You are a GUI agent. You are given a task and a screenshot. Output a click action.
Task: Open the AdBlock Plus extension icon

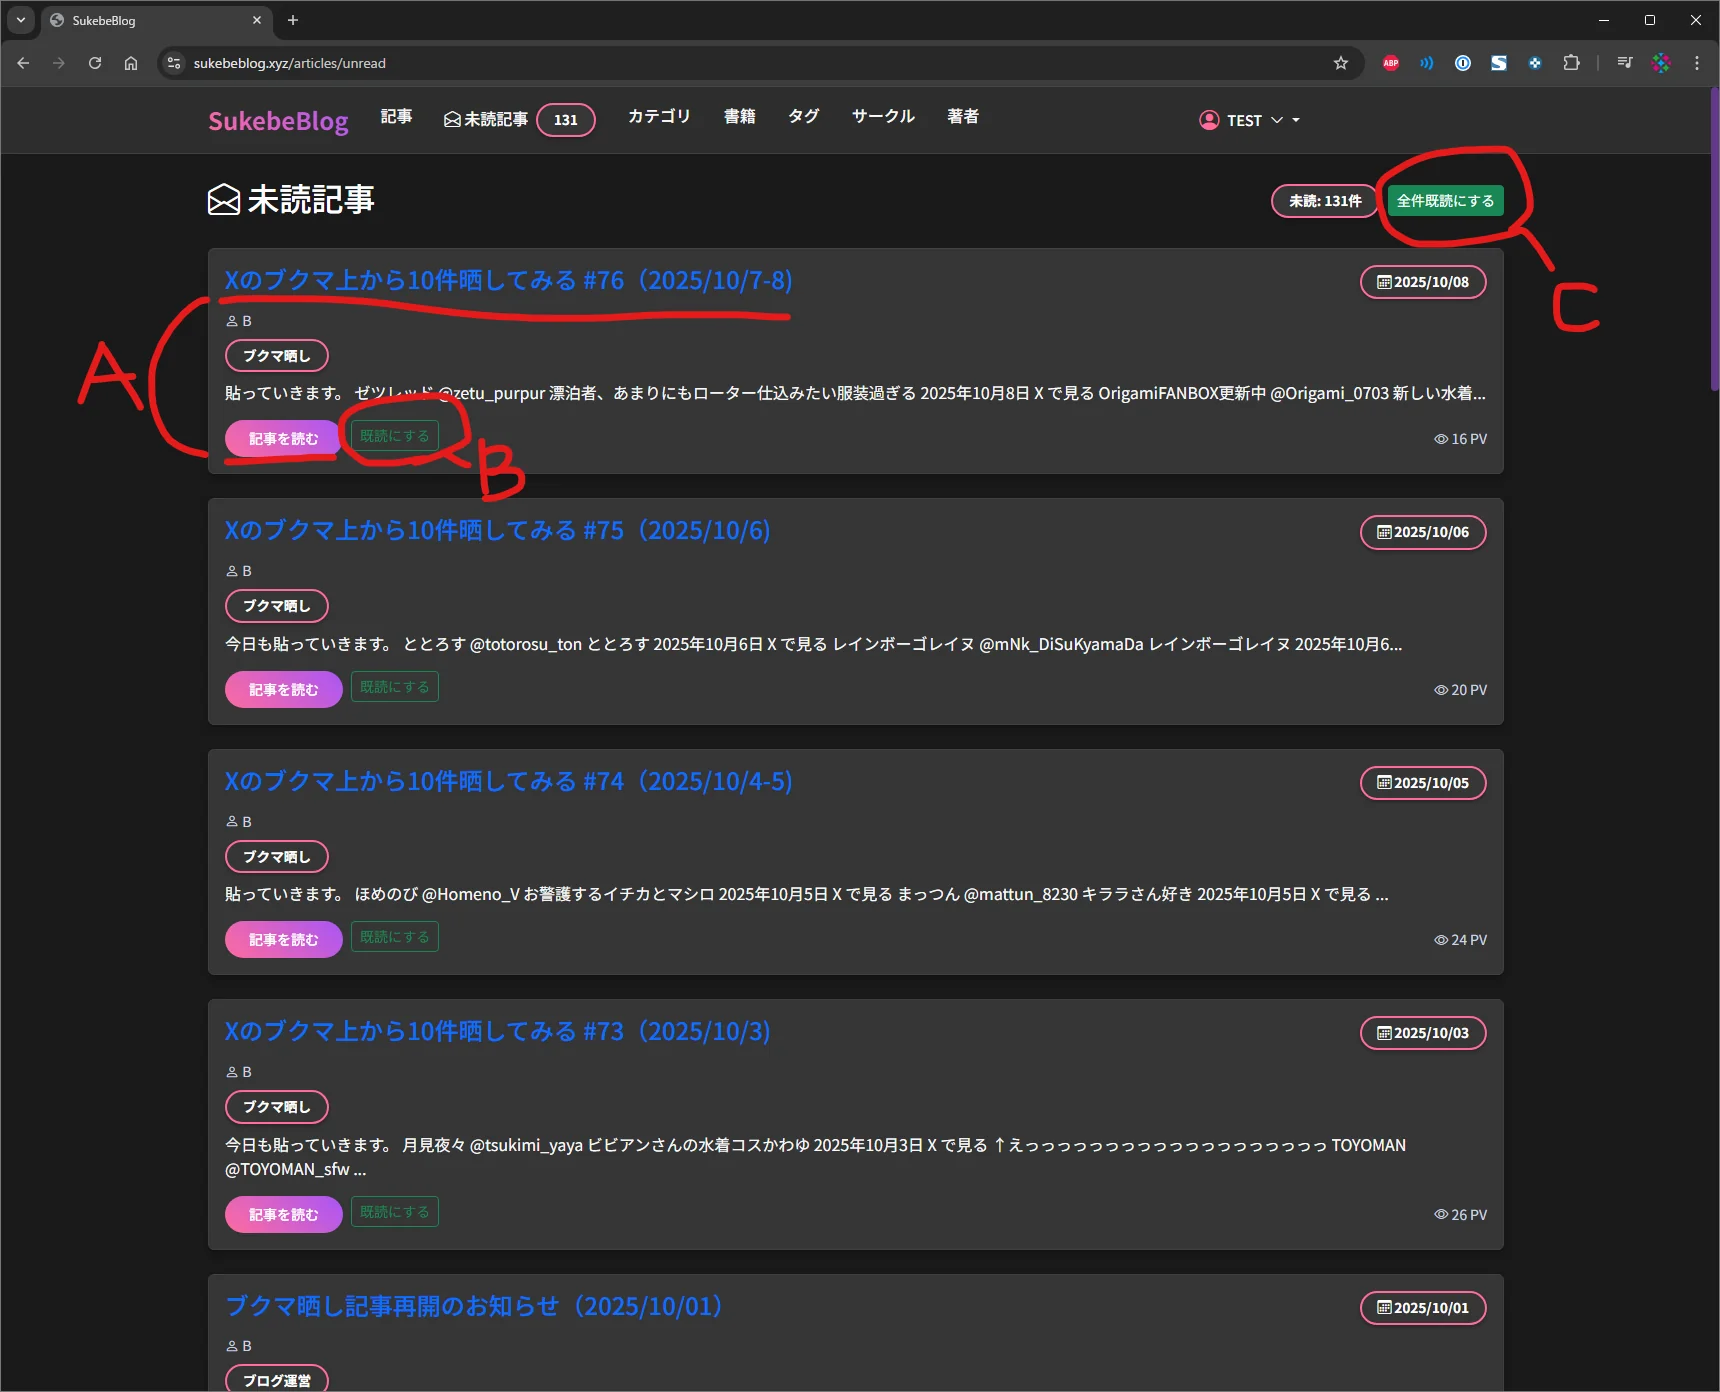click(x=1390, y=63)
